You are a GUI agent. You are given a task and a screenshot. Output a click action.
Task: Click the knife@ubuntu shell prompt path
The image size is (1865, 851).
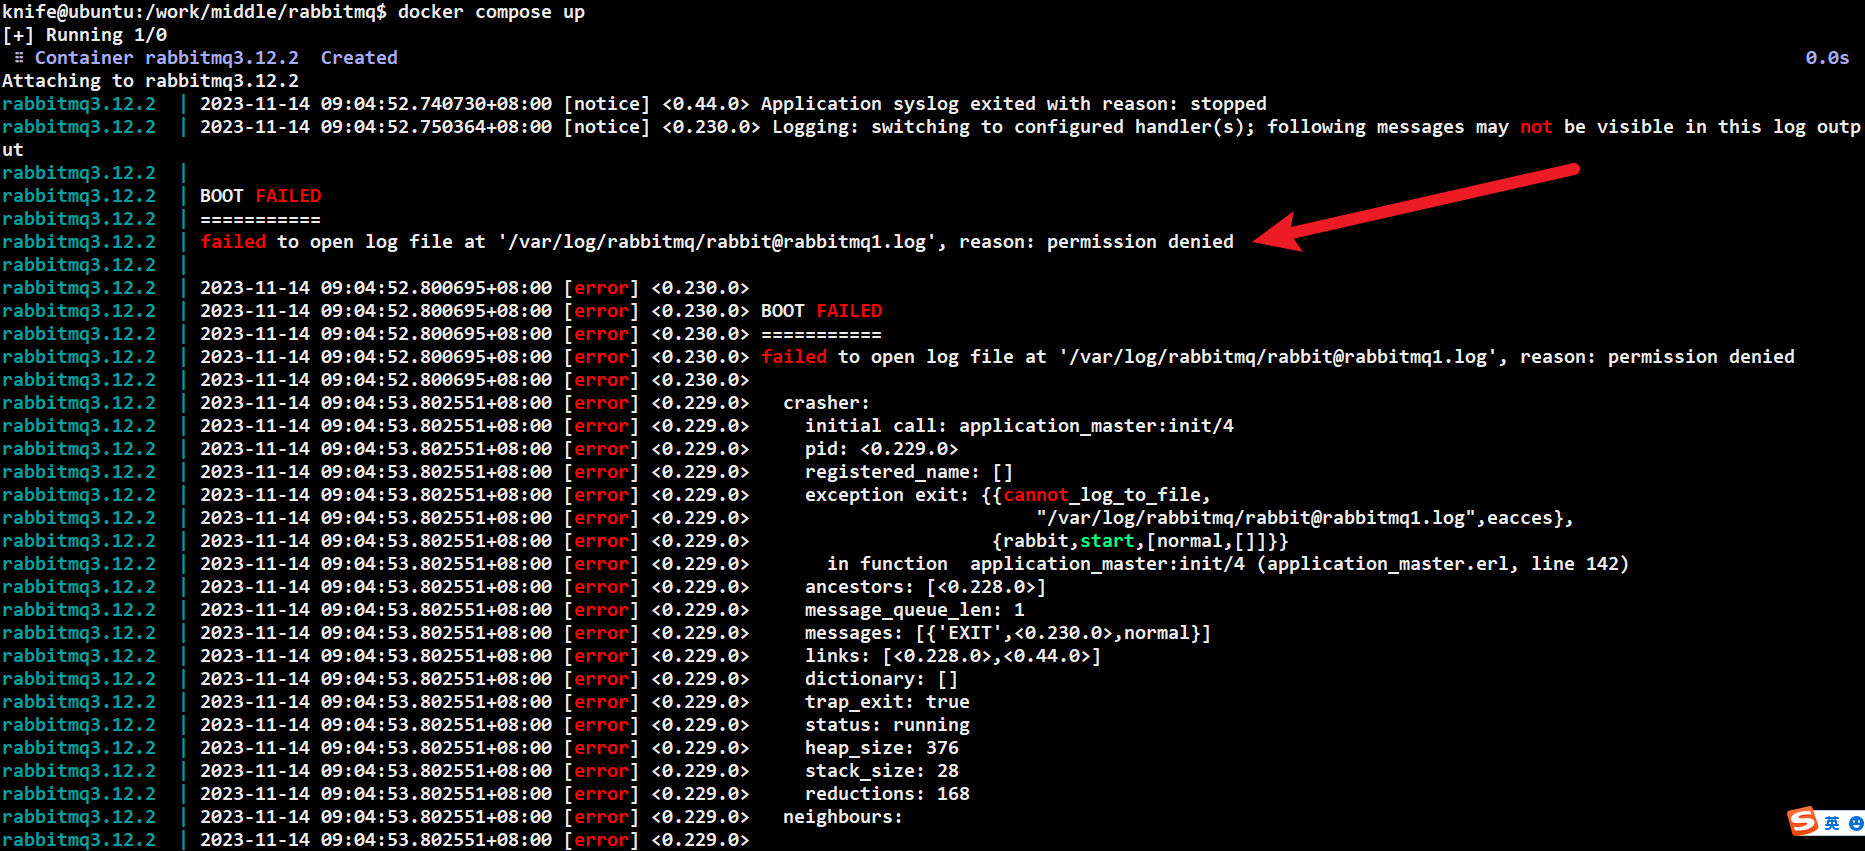click(194, 12)
